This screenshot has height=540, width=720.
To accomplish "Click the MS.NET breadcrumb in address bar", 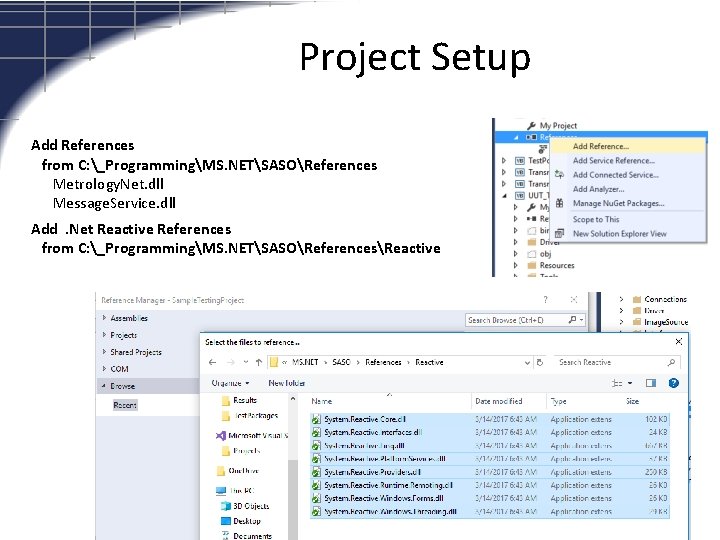I will point(305,362).
